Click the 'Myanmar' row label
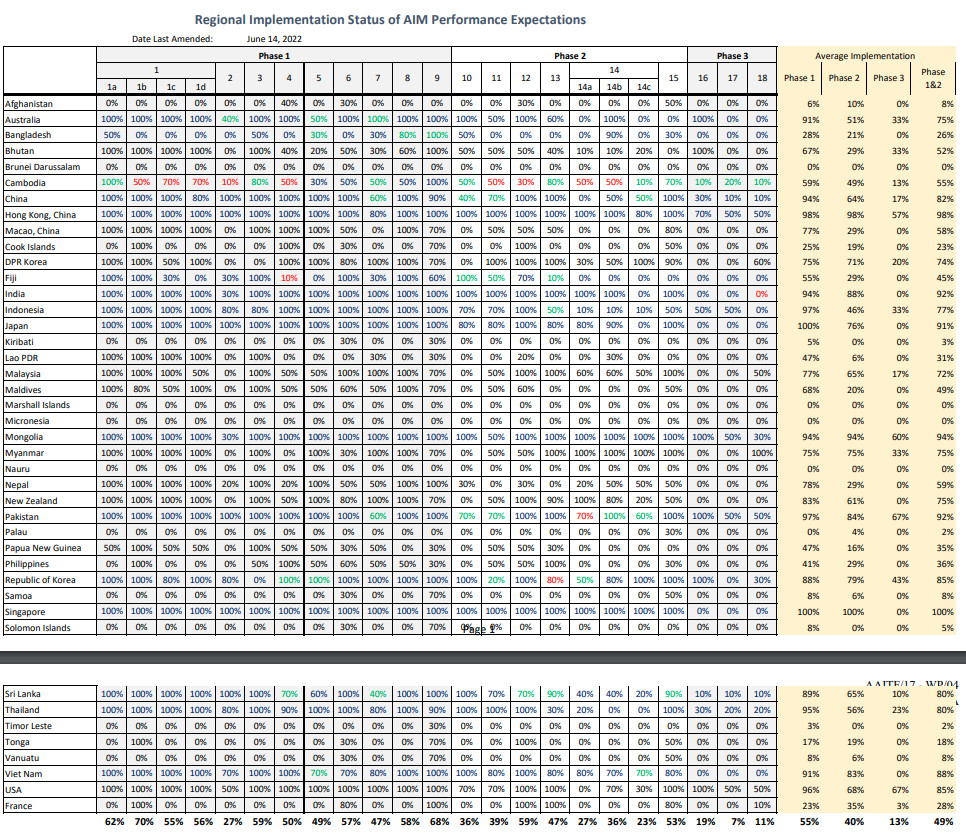Image resolution: width=966 pixels, height=833 pixels. 25,453
